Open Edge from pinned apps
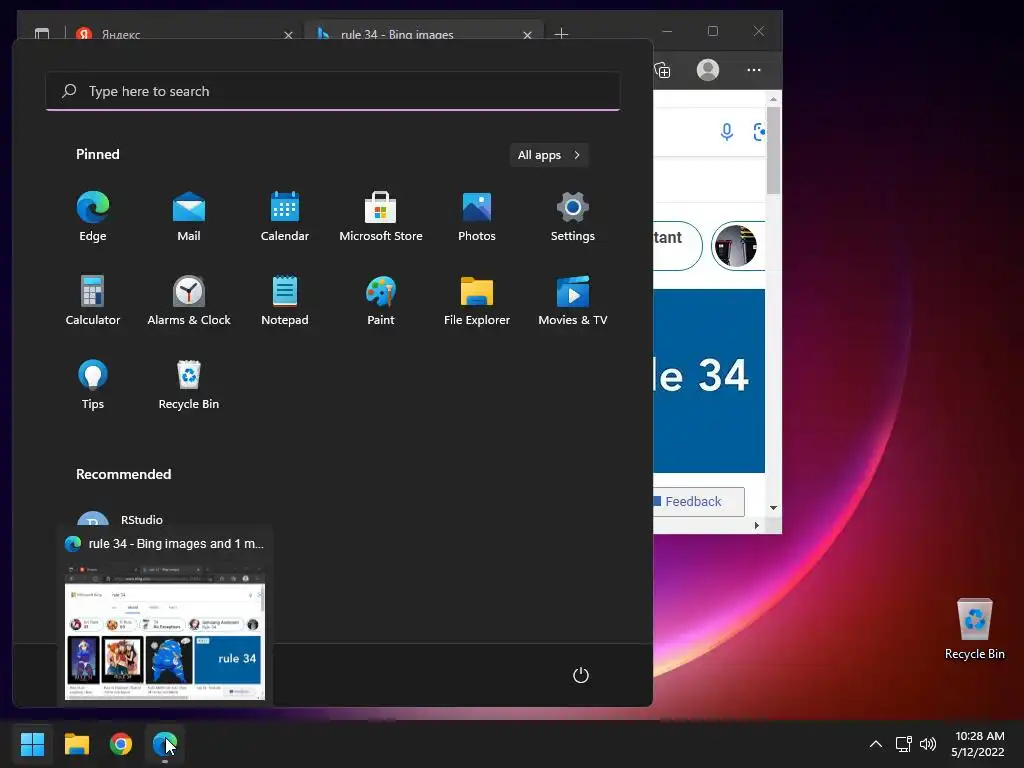Viewport: 1024px width, 768px height. click(x=93, y=217)
